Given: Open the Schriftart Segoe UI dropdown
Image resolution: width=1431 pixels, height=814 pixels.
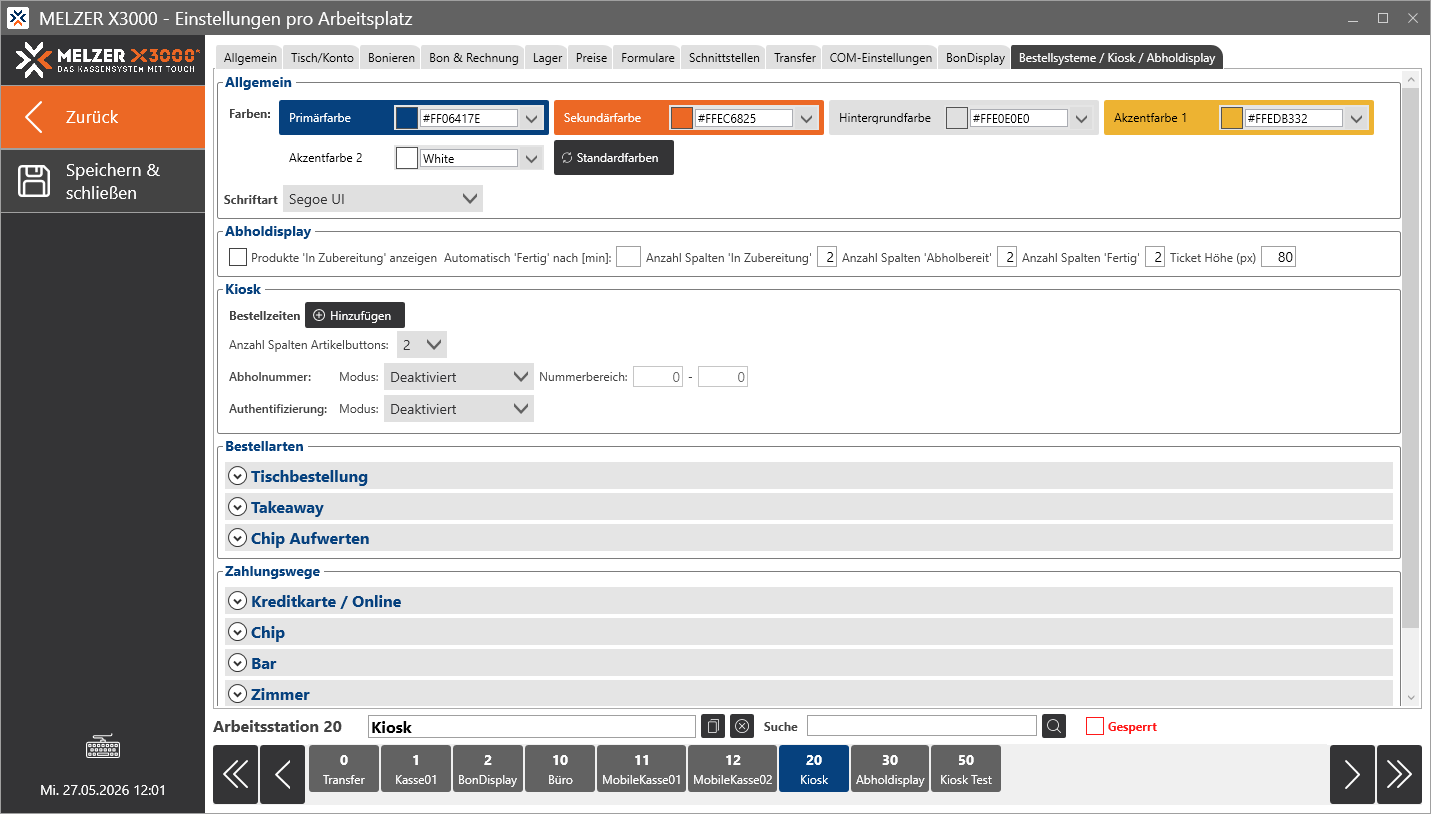Looking at the screenshot, I should 383,199.
